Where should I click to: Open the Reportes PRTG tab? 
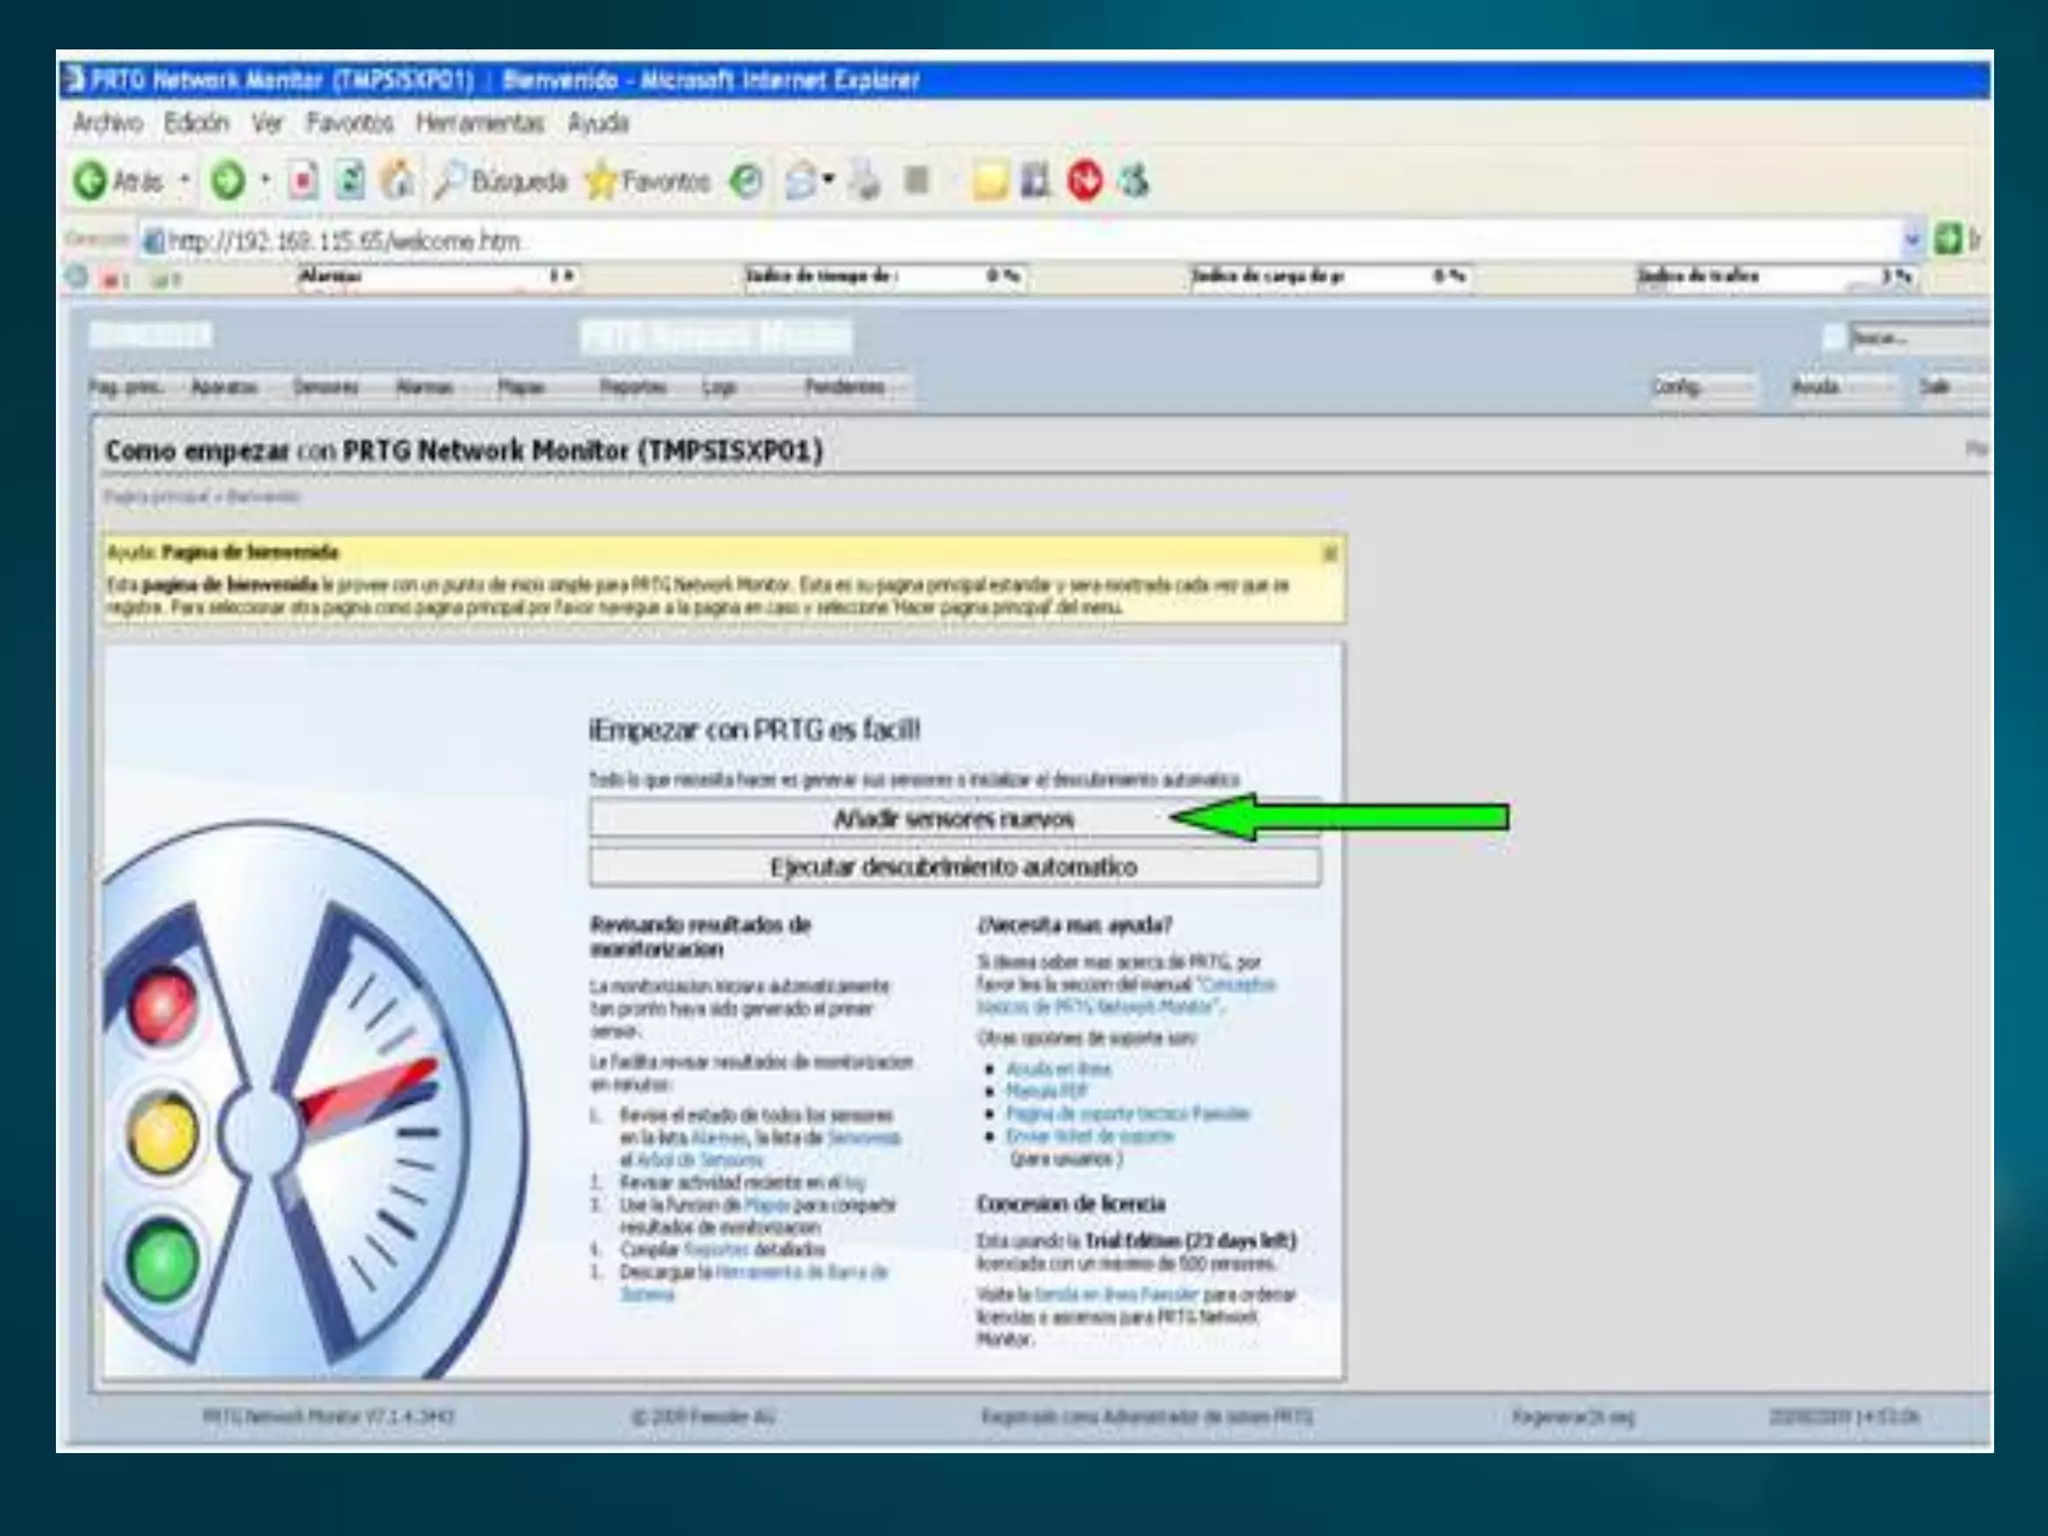pyautogui.click(x=633, y=387)
